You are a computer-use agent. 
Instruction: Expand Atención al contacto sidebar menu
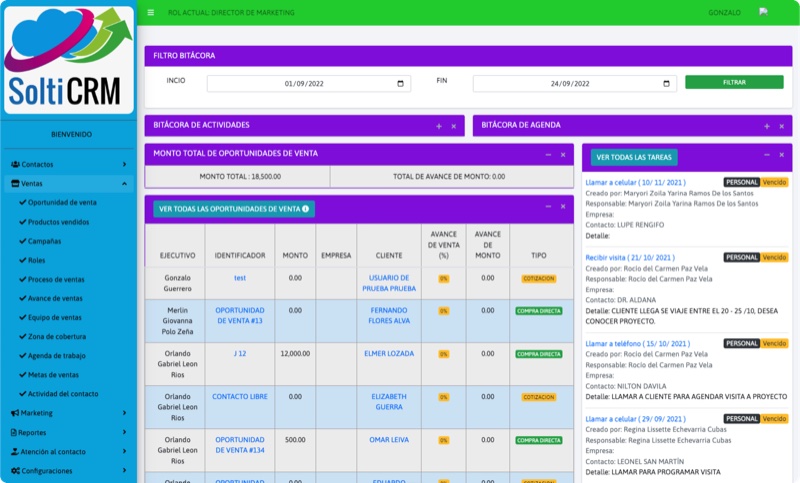69,451
